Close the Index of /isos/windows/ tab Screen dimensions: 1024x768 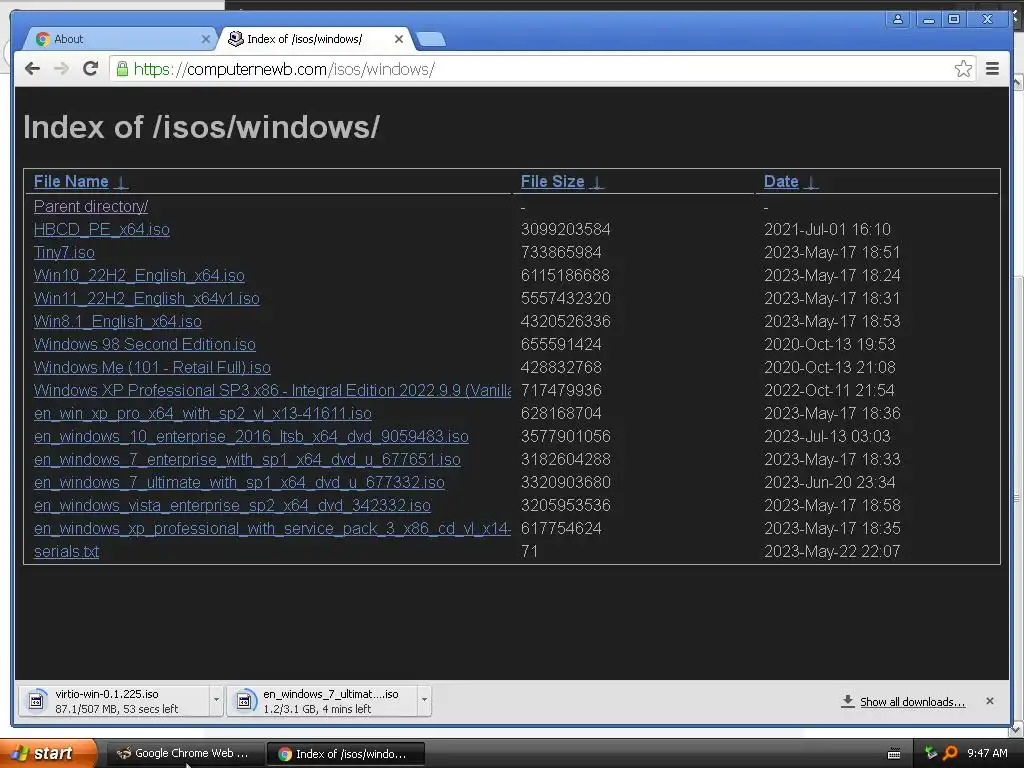tap(398, 39)
